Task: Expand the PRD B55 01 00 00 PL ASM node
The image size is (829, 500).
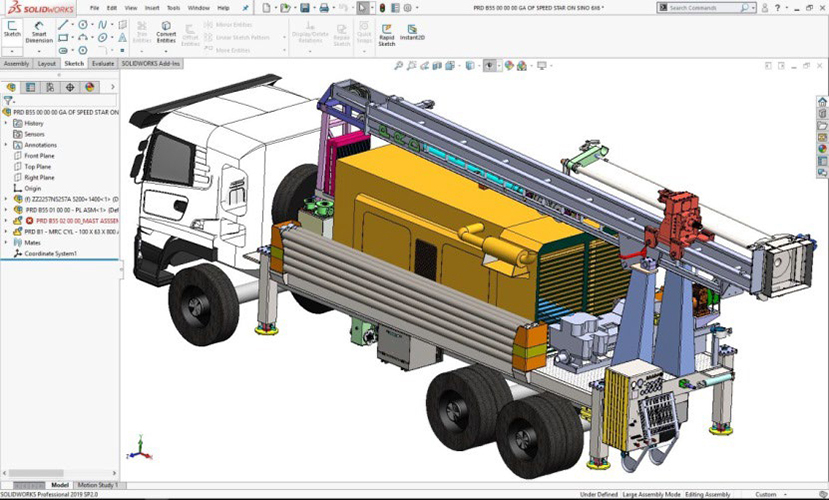Action: click(x=6, y=210)
